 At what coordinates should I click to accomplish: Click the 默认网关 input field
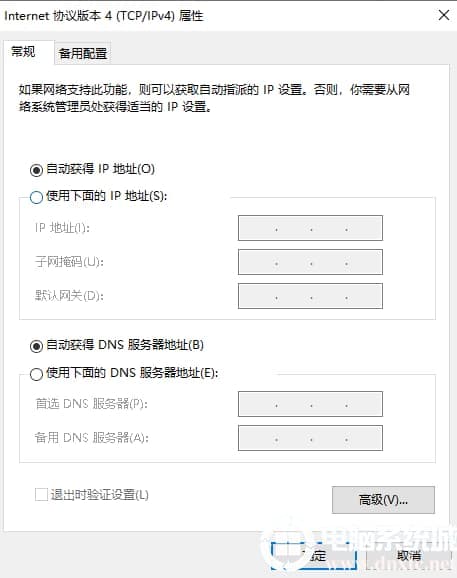tap(310, 296)
